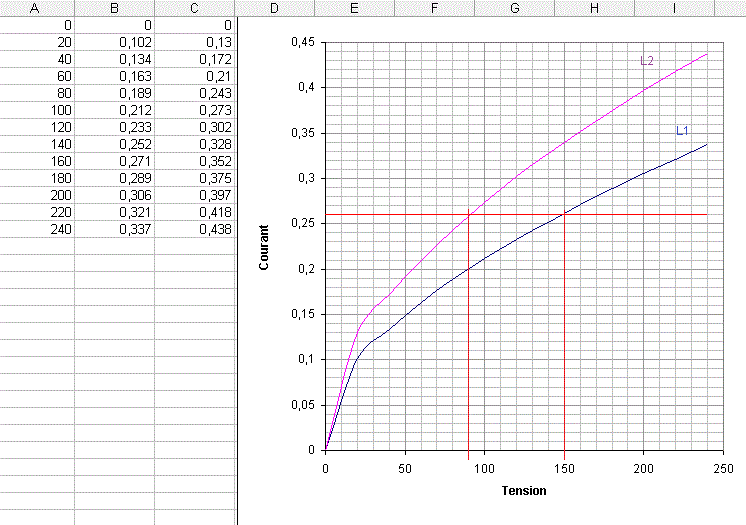Select cell with value 0,102
The height and width of the screenshot is (525, 746).
pos(115,42)
